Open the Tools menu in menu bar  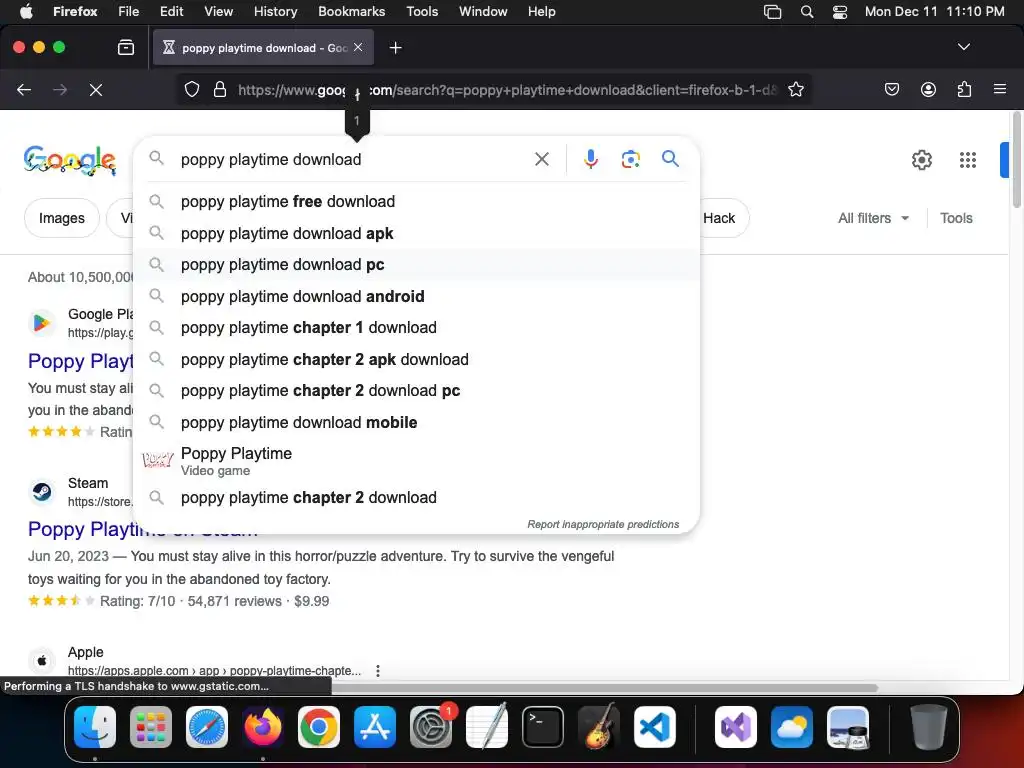coord(422,11)
